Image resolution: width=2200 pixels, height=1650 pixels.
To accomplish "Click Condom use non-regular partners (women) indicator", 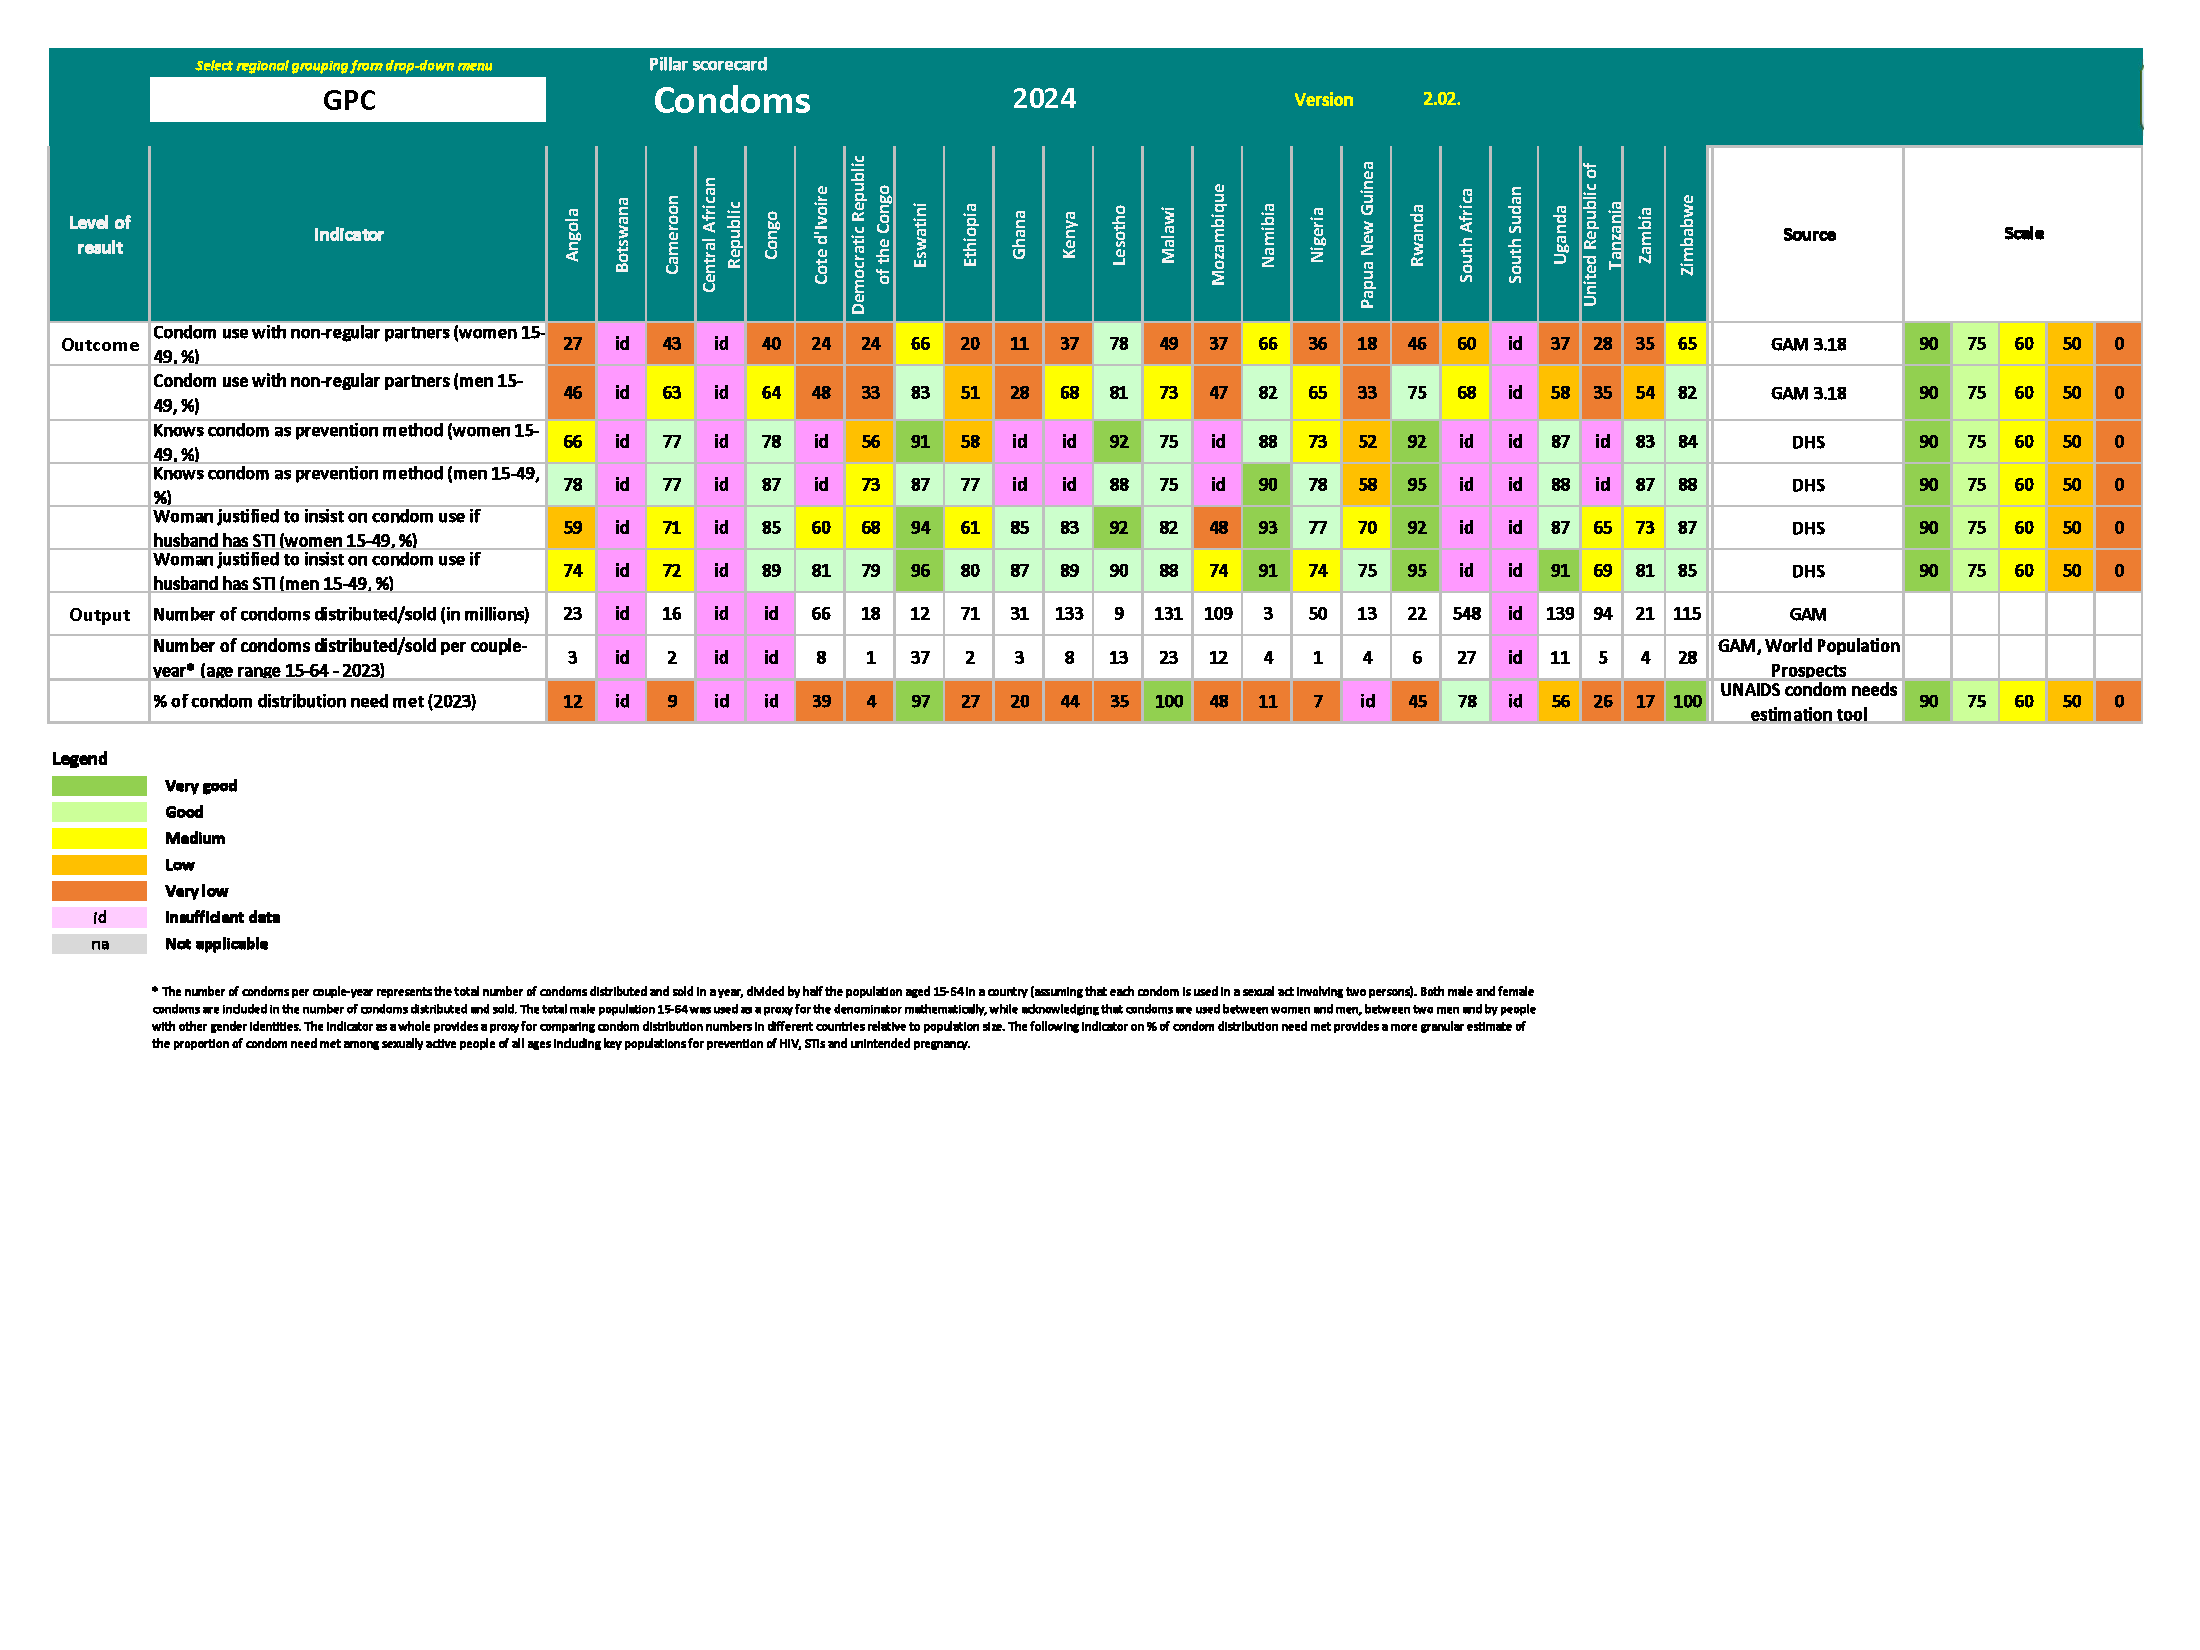I will click(x=348, y=344).
